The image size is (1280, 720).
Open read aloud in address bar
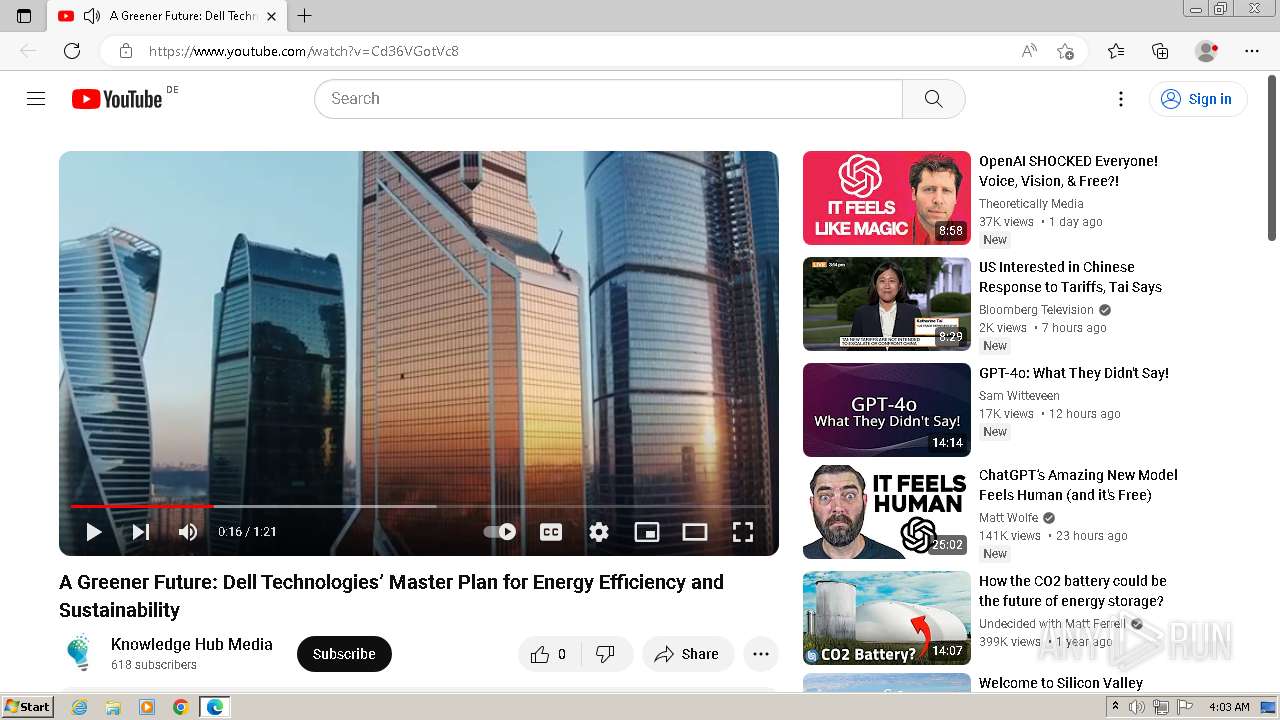pyautogui.click(x=1029, y=51)
